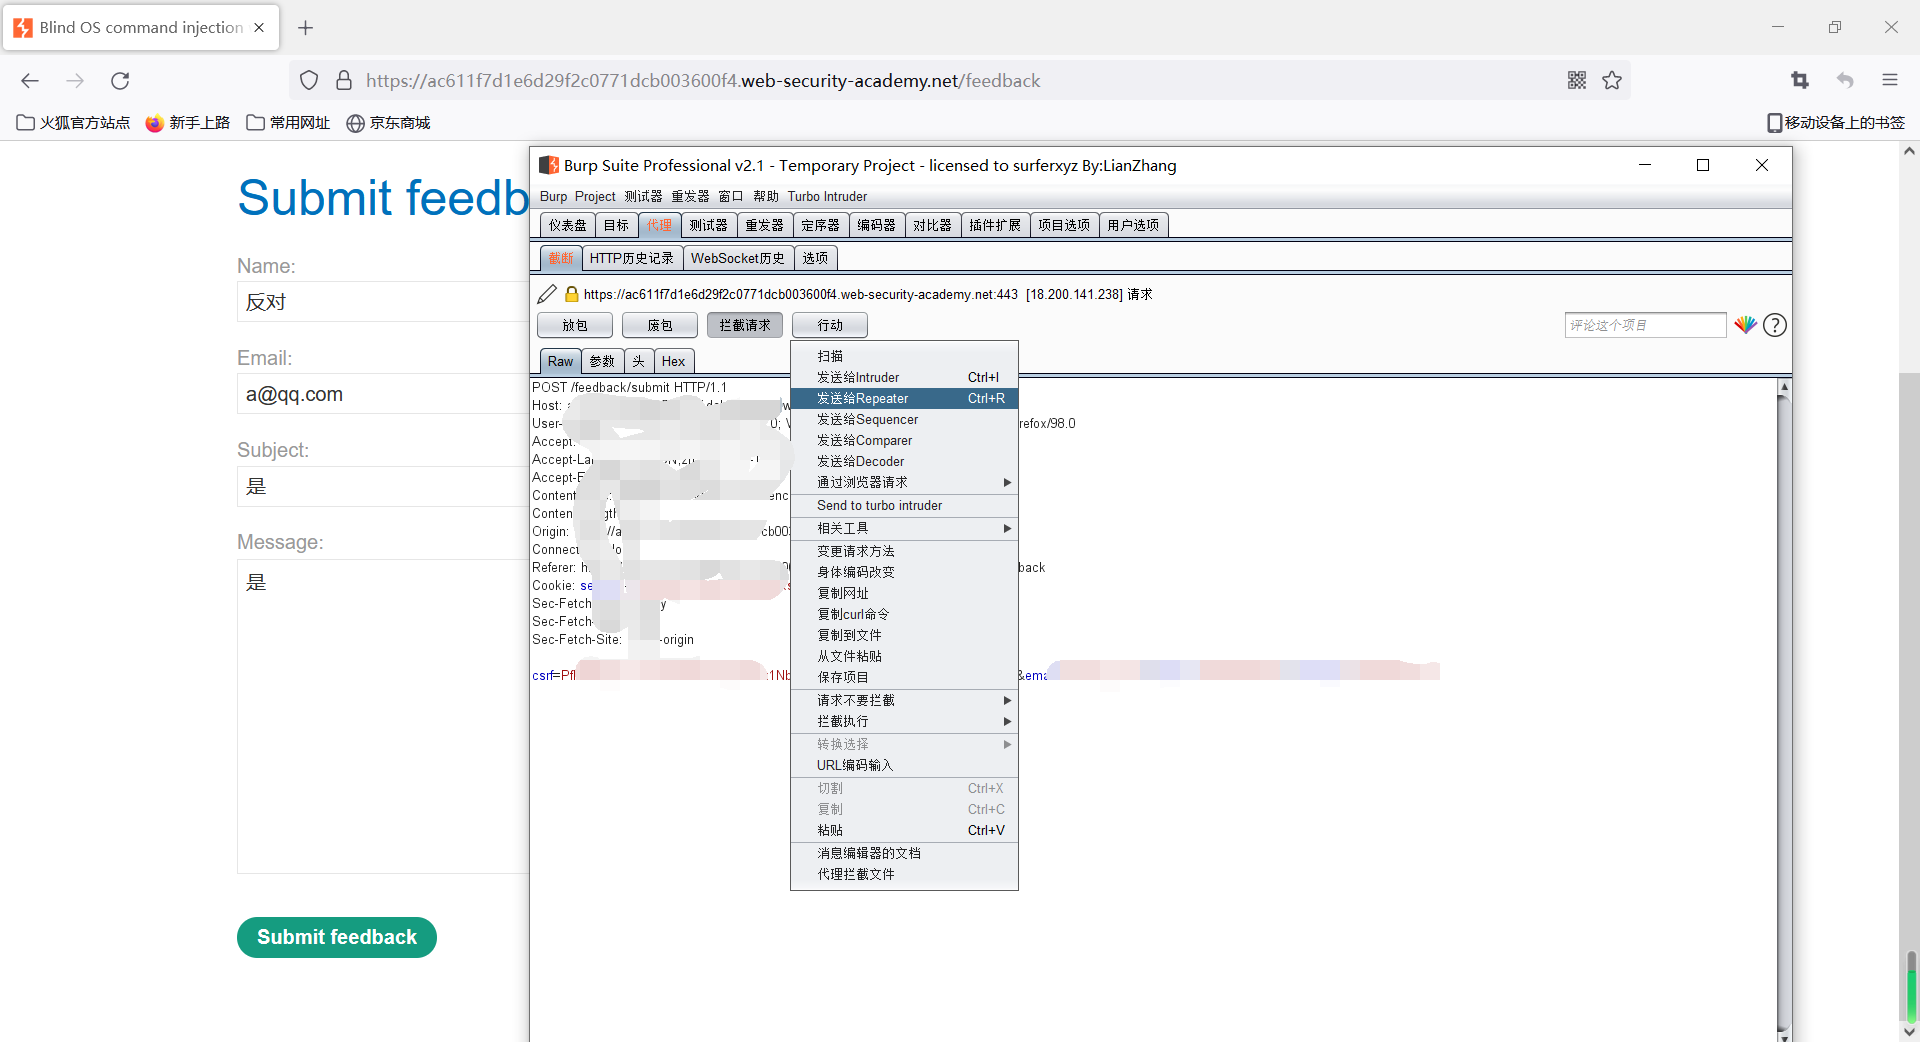Choose 发送给Repeater from context menu
The height and width of the screenshot is (1042, 1920).
(x=904, y=398)
